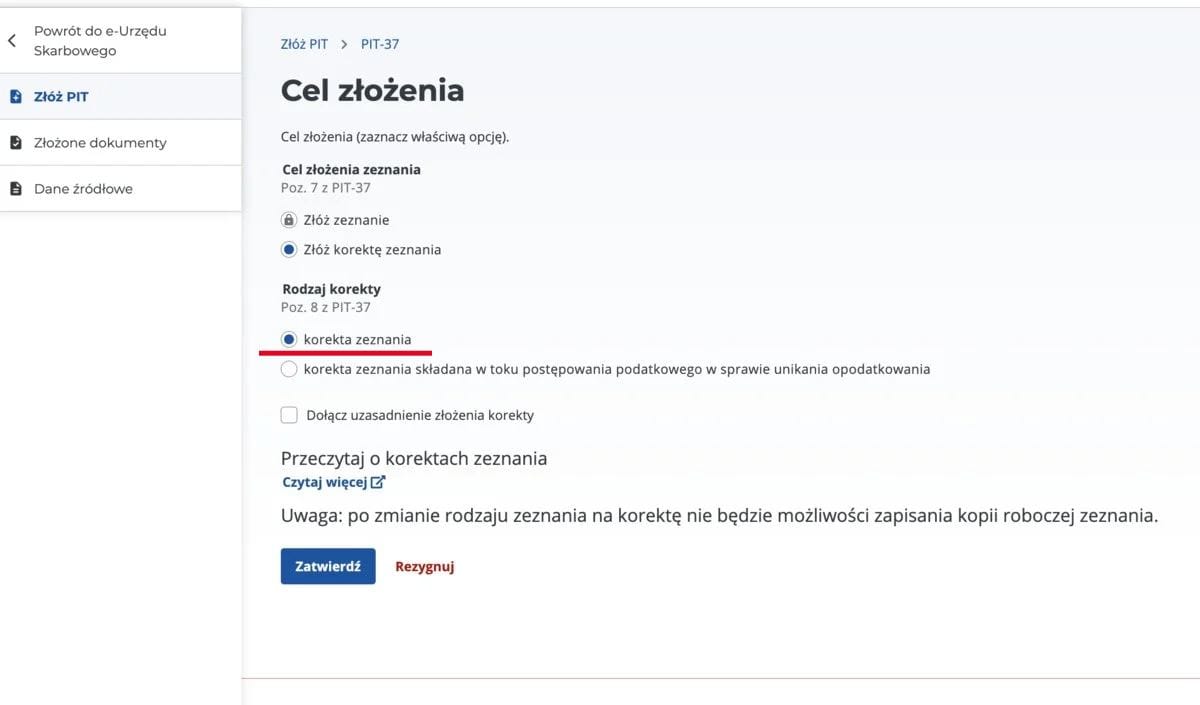The image size is (1200, 705).
Task: Click the Złóż PIT document icon
Action: click(x=15, y=97)
